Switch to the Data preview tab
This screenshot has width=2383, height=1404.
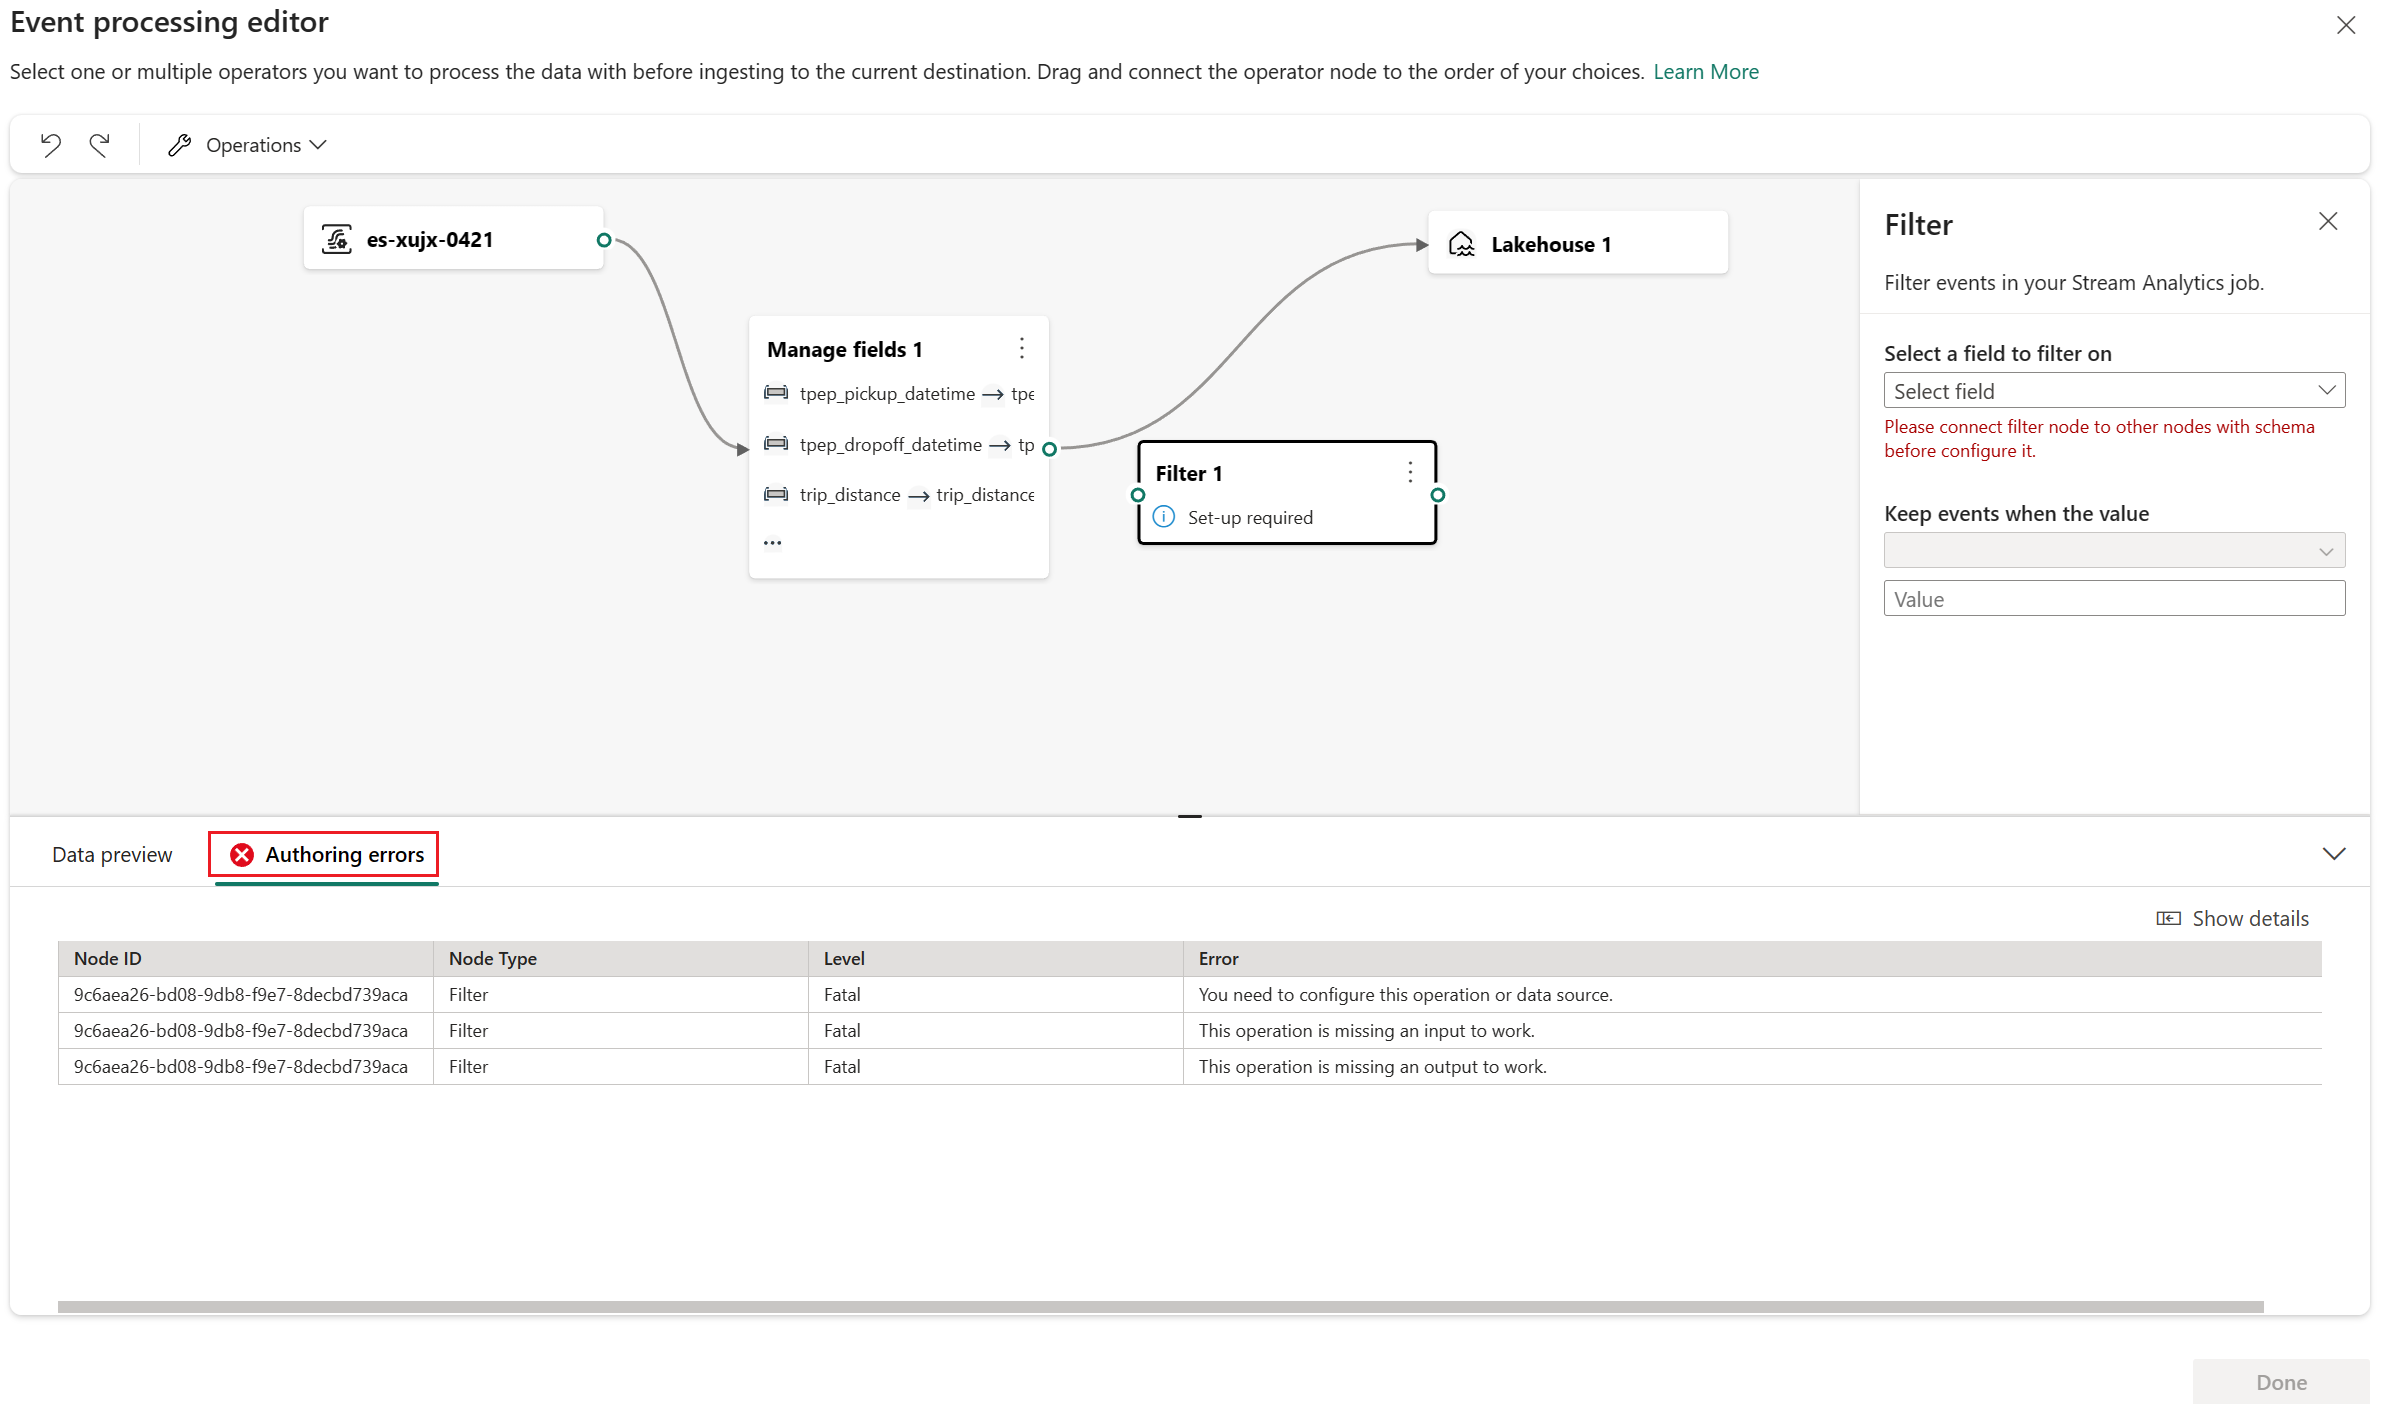tap(111, 854)
